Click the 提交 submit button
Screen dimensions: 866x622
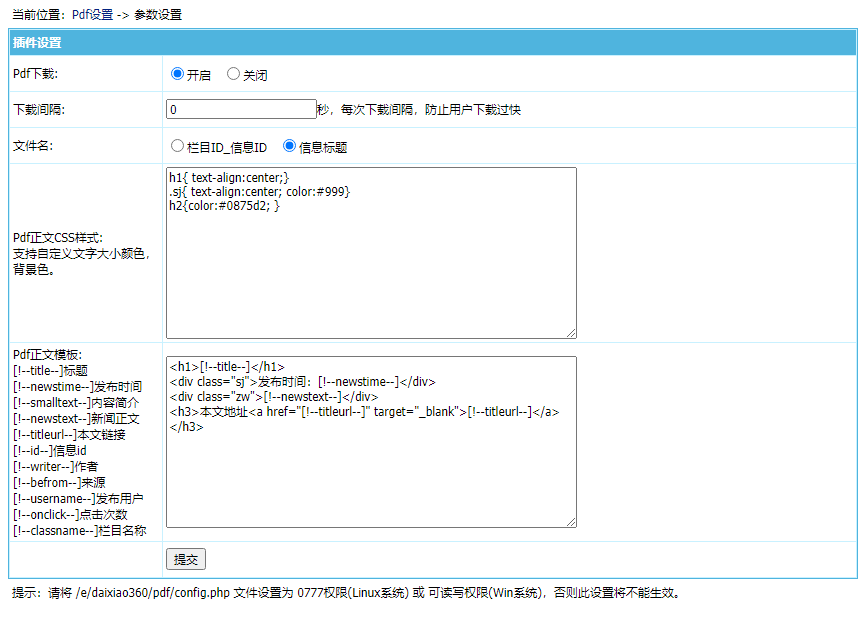coord(186,559)
